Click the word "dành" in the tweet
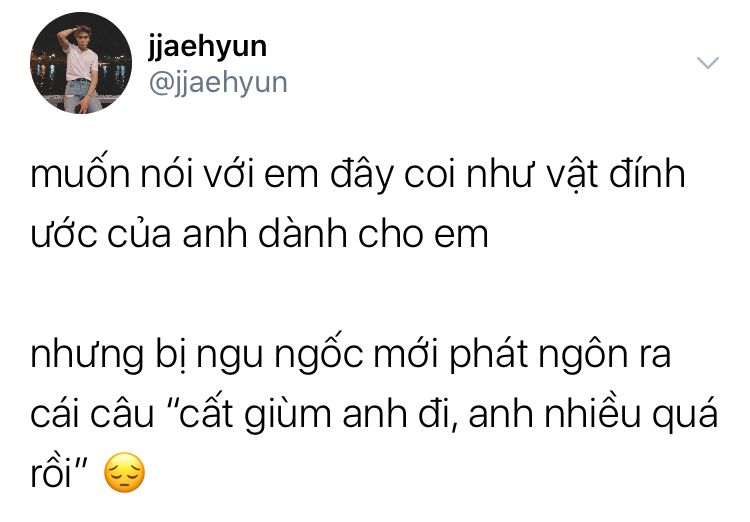Screen dimensions: 750x522 [303, 233]
